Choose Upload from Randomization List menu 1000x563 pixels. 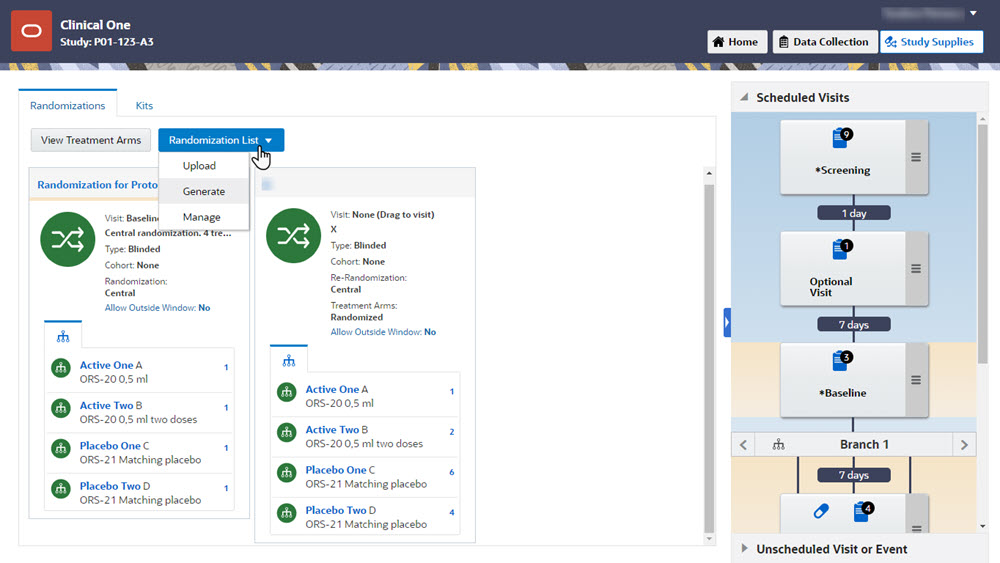click(x=204, y=165)
